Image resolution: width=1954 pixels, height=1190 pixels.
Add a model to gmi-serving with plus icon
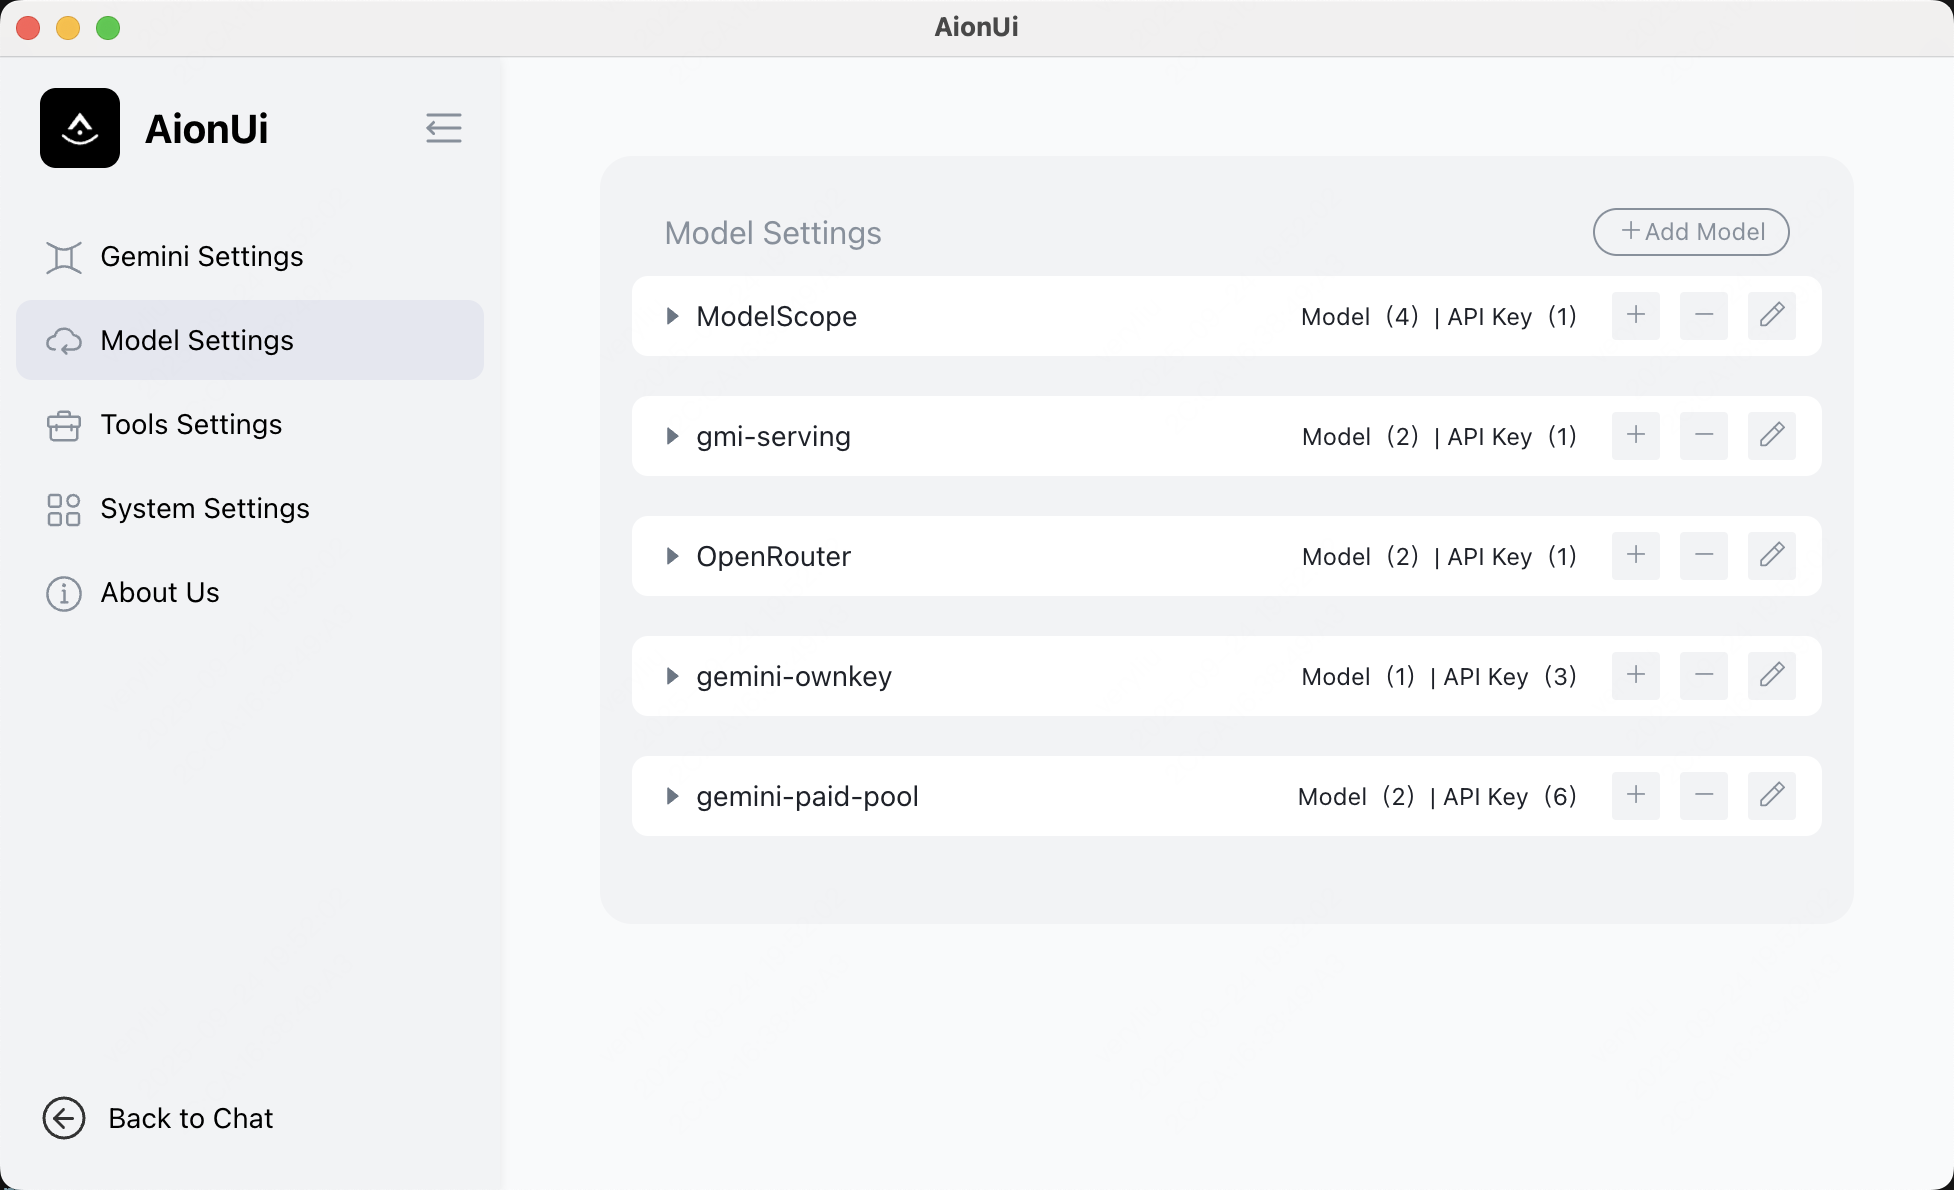1636,436
